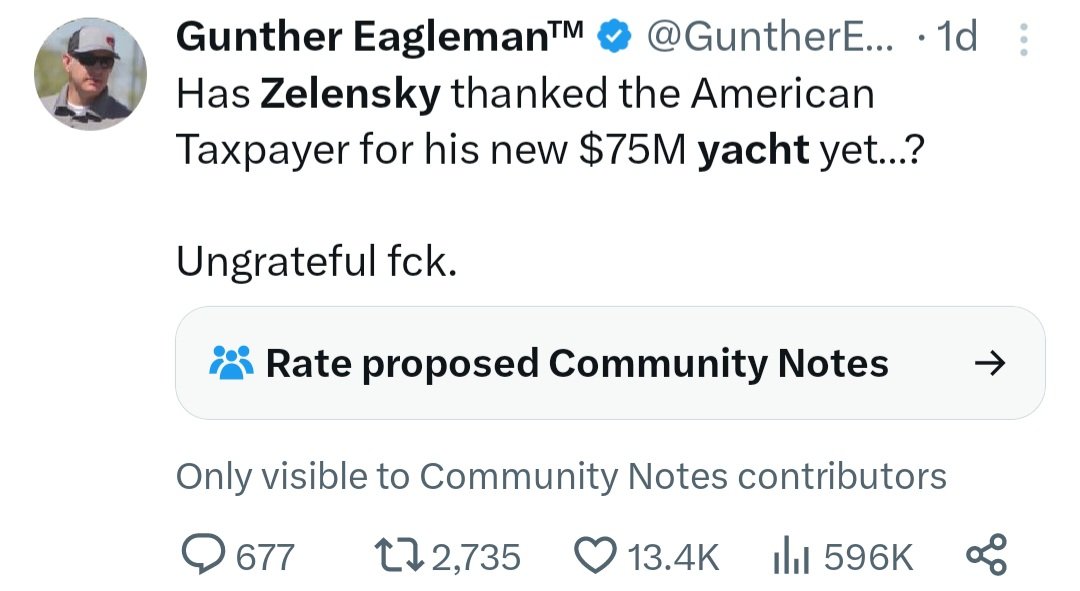
Task: Open the Gunther Eagleman display name
Action: (380, 37)
